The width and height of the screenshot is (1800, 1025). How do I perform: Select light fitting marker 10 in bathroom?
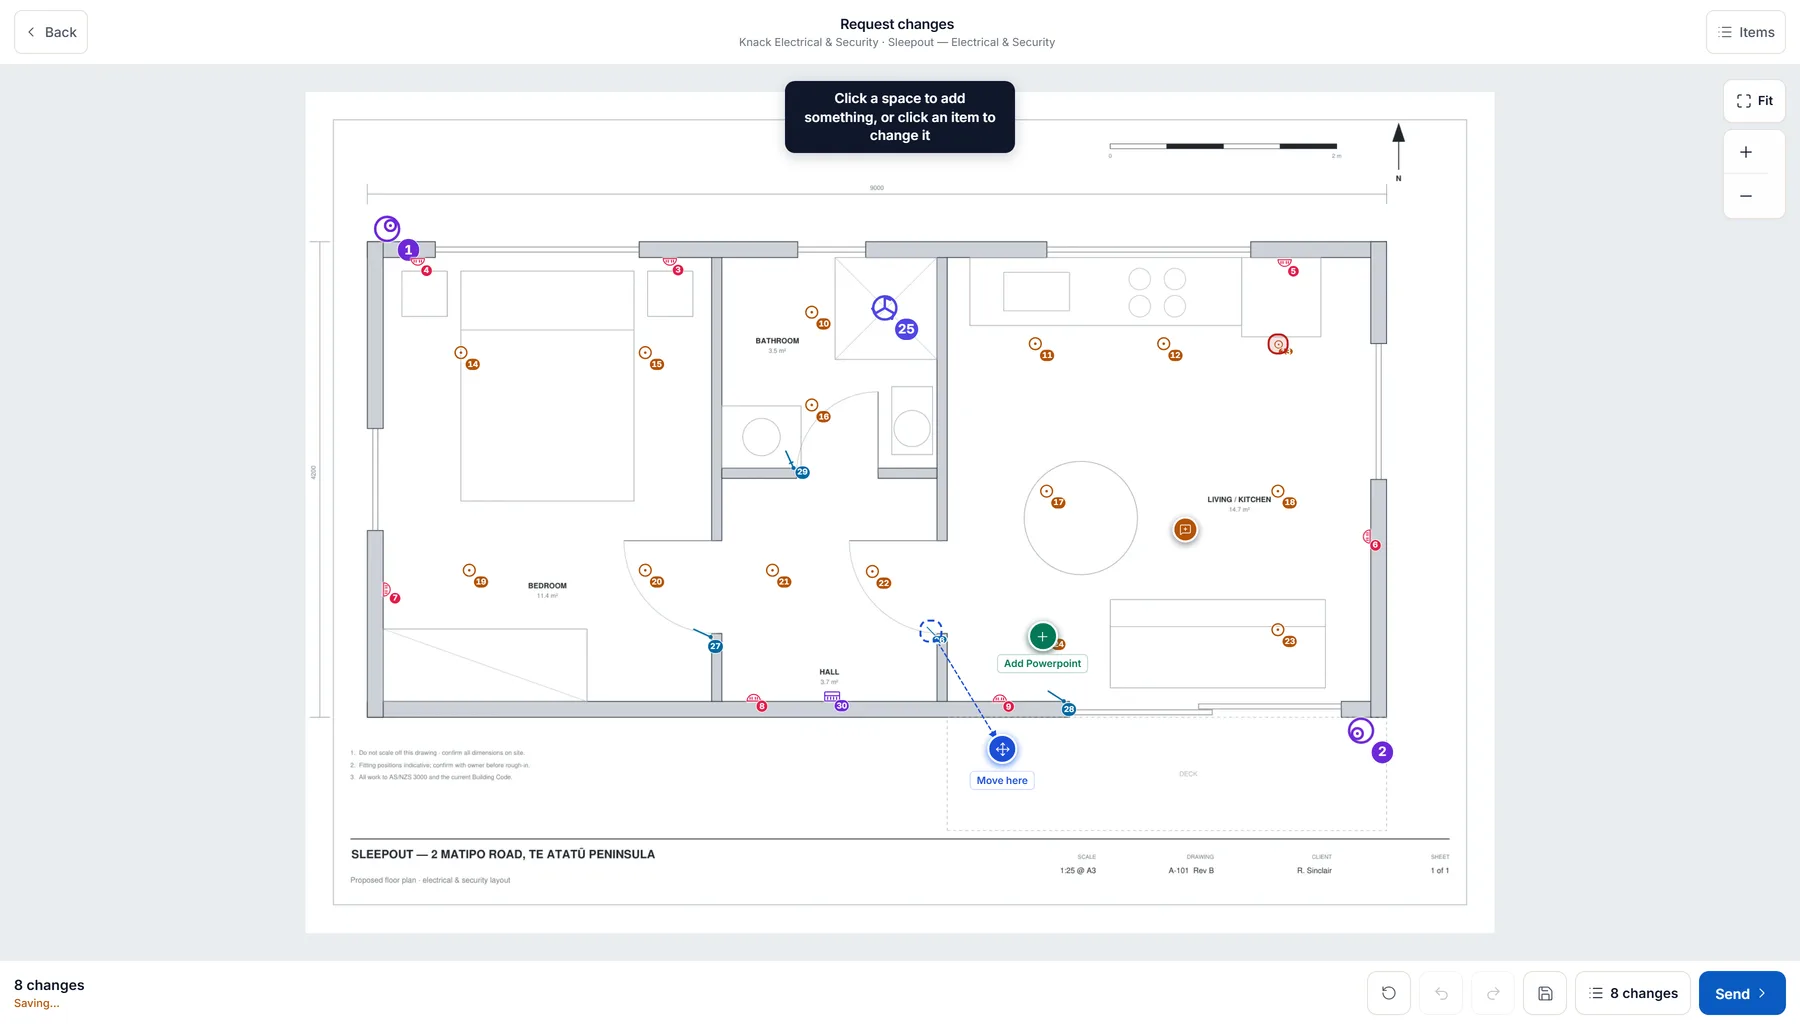(812, 313)
